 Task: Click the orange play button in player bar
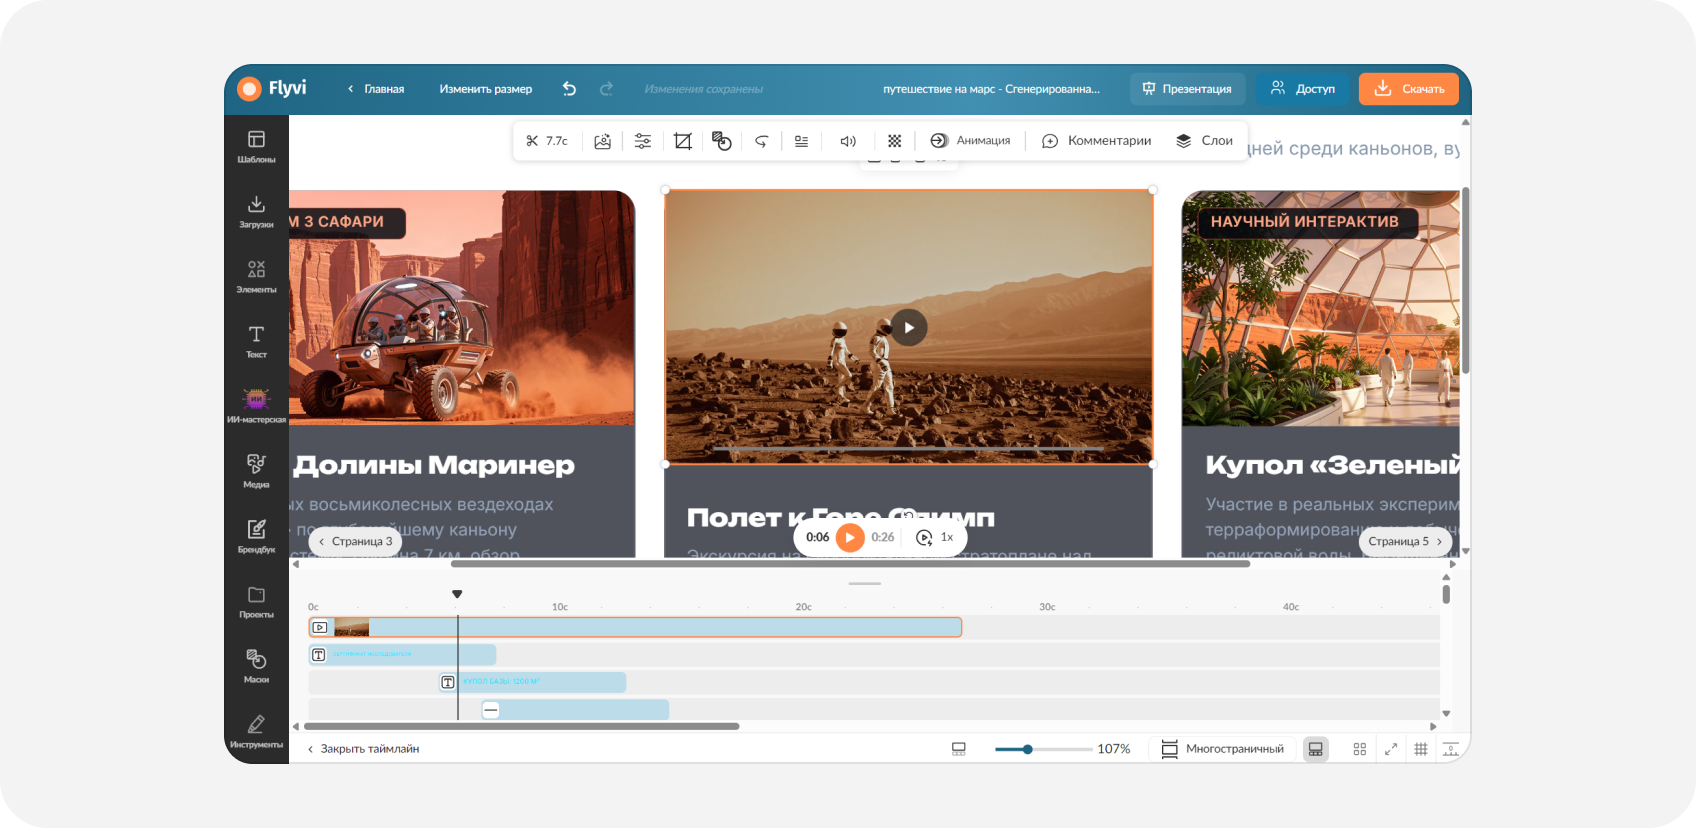tap(849, 537)
